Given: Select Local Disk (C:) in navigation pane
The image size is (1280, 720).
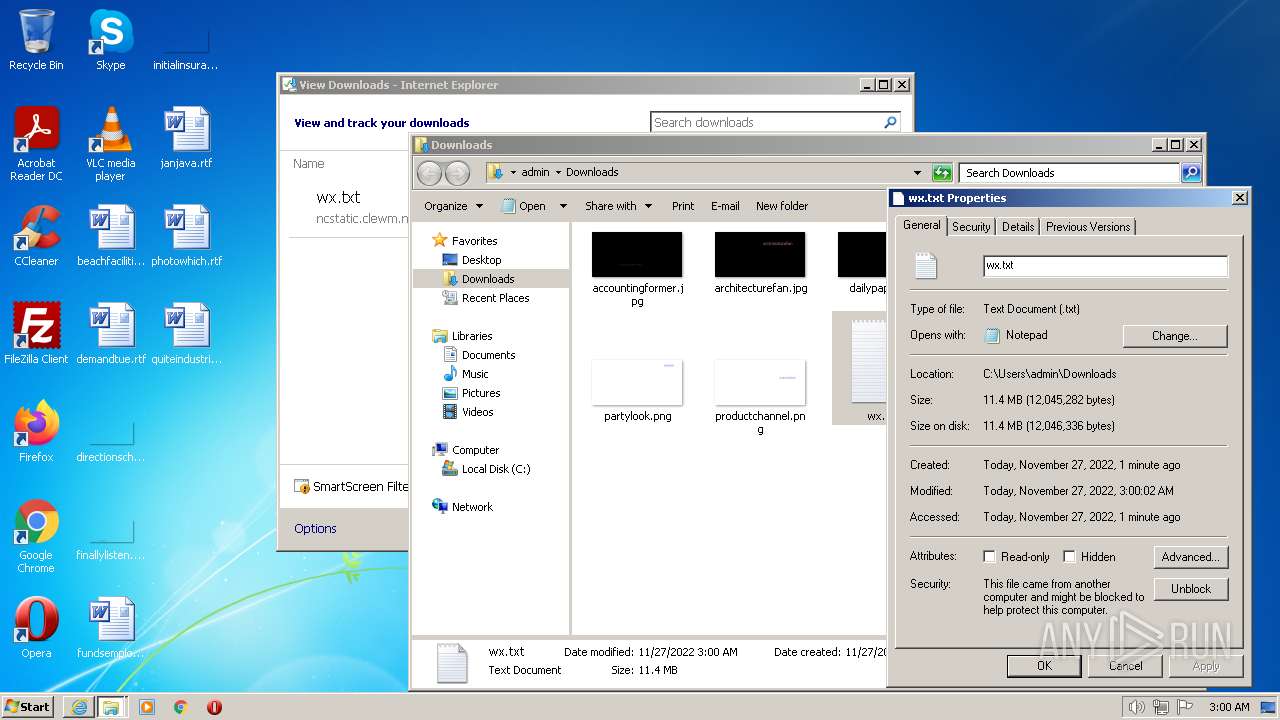Looking at the screenshot, I should pos(496,469).
